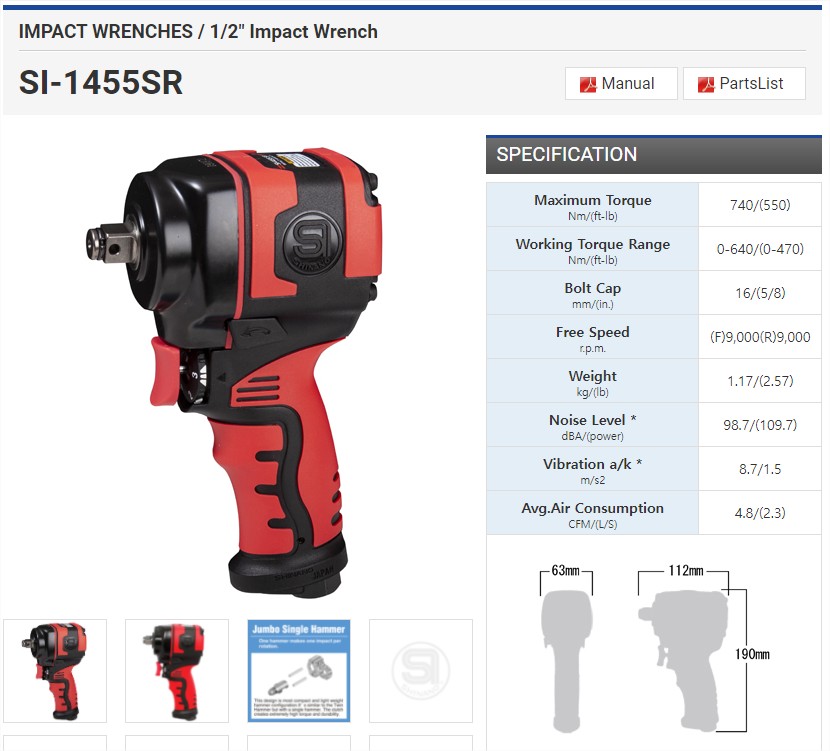Click the side-view wrench silhouette diagram
Screen dimensions: 830x751
[x=684, y=660]
